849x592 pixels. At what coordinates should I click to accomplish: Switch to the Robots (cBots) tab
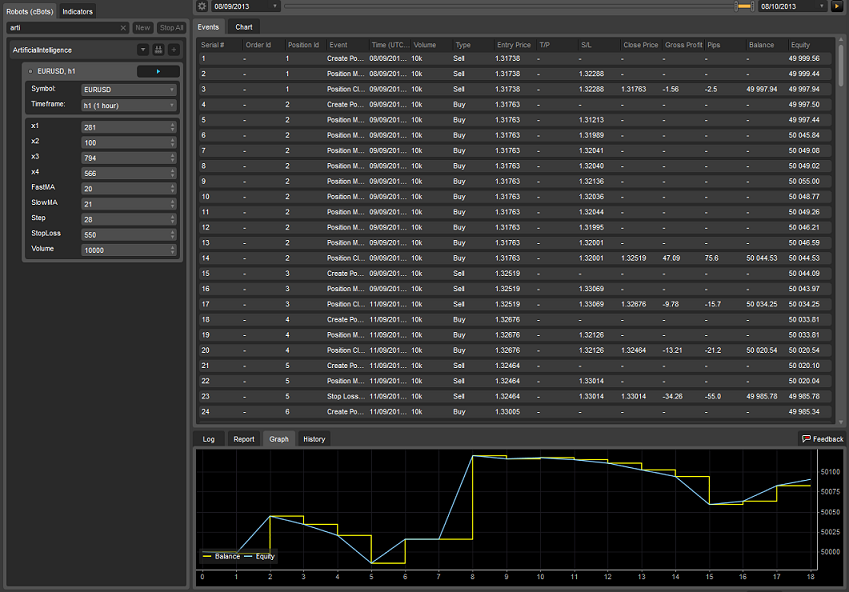pyautogui.click(x=30, y=11)
